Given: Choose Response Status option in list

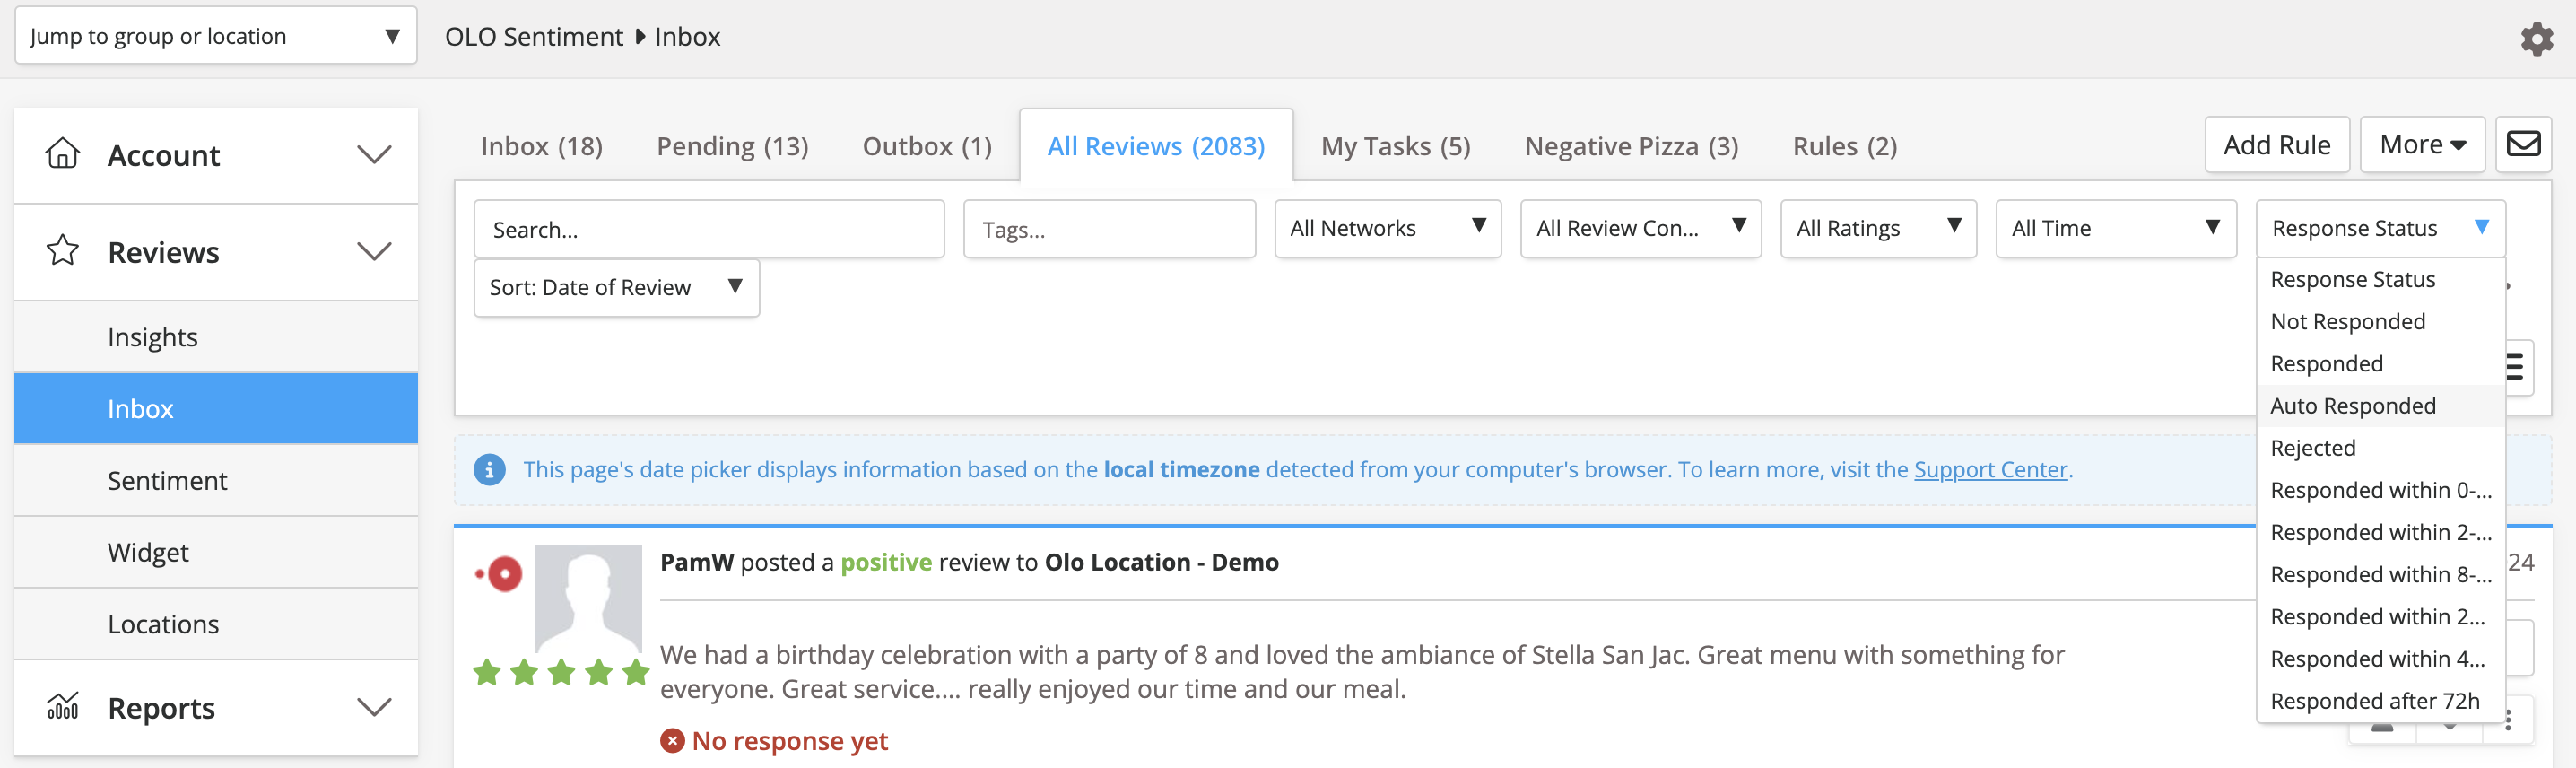Looking at the screenshot, I should (x=2380, y=280).
